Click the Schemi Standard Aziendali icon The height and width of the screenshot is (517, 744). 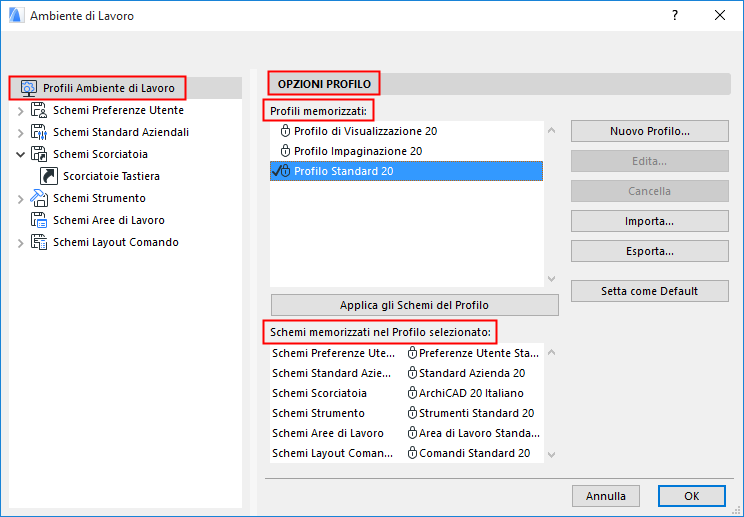(39, 132)
